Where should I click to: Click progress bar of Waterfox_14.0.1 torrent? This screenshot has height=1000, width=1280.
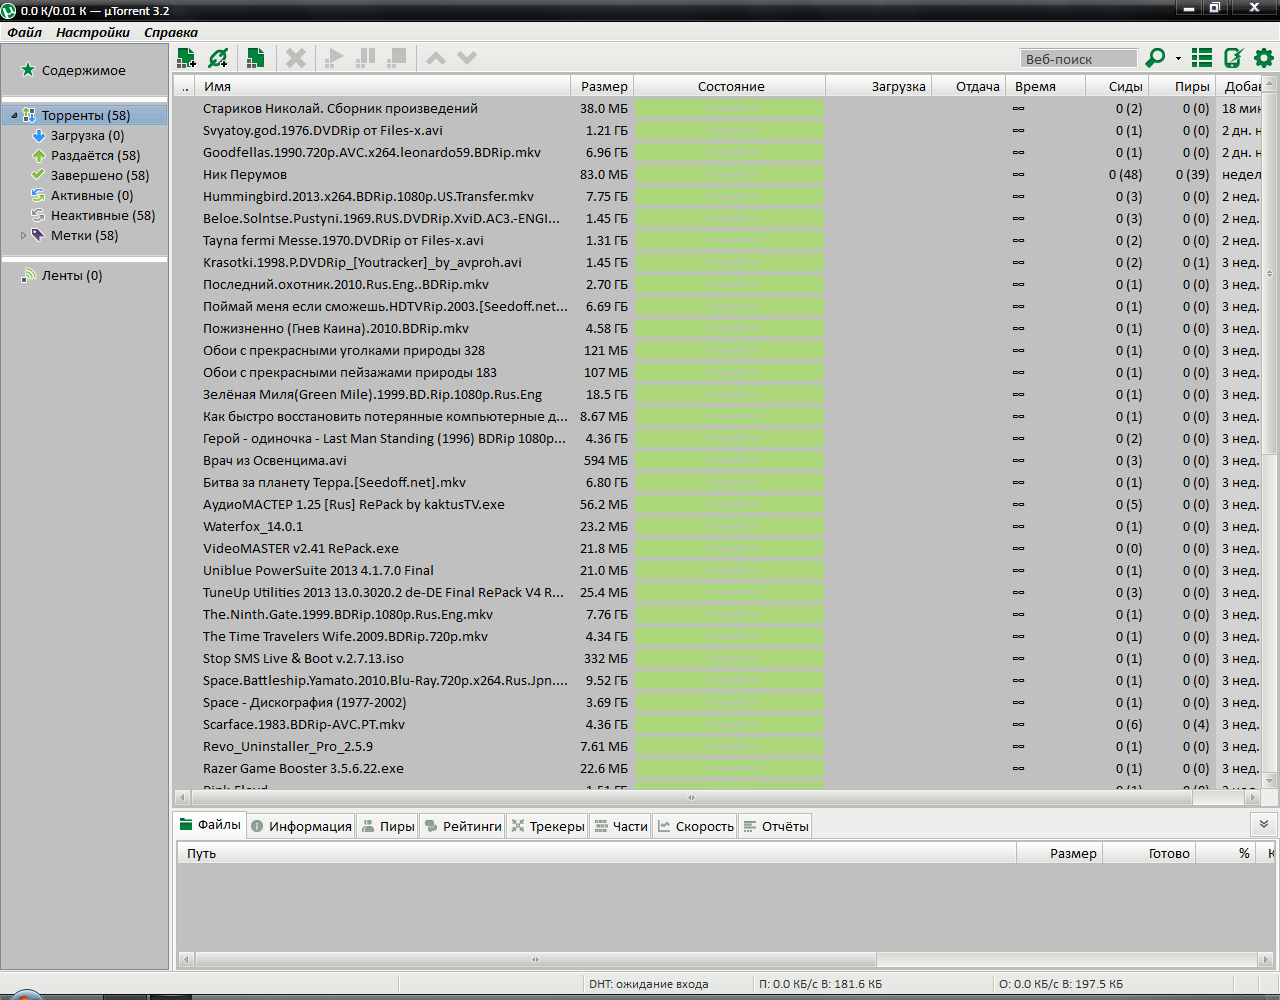(x=730, y=526)
